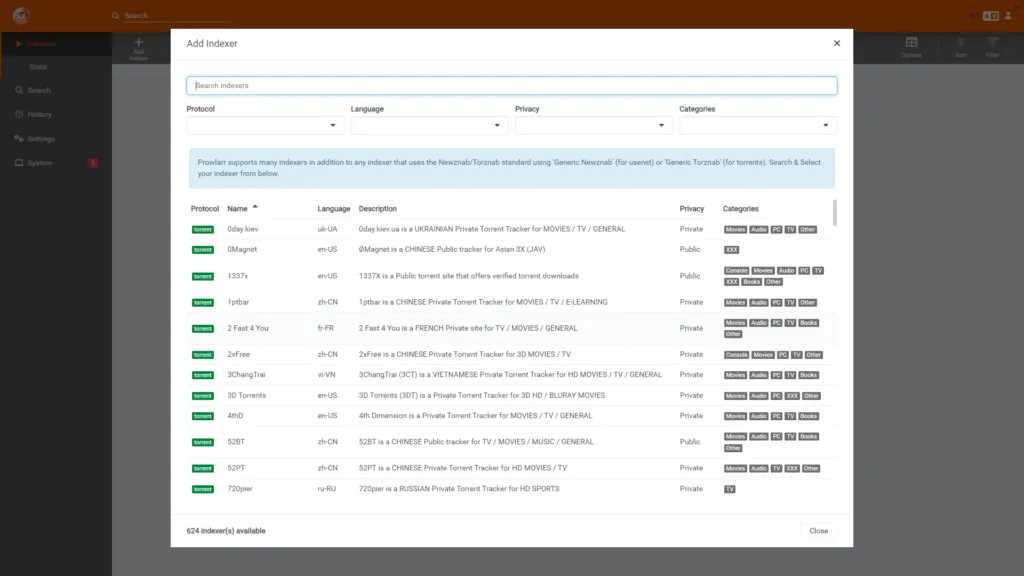Click the Add Indexer plus icon
The width and height of the screenshot is (1024, 576).
coord(138,43)
